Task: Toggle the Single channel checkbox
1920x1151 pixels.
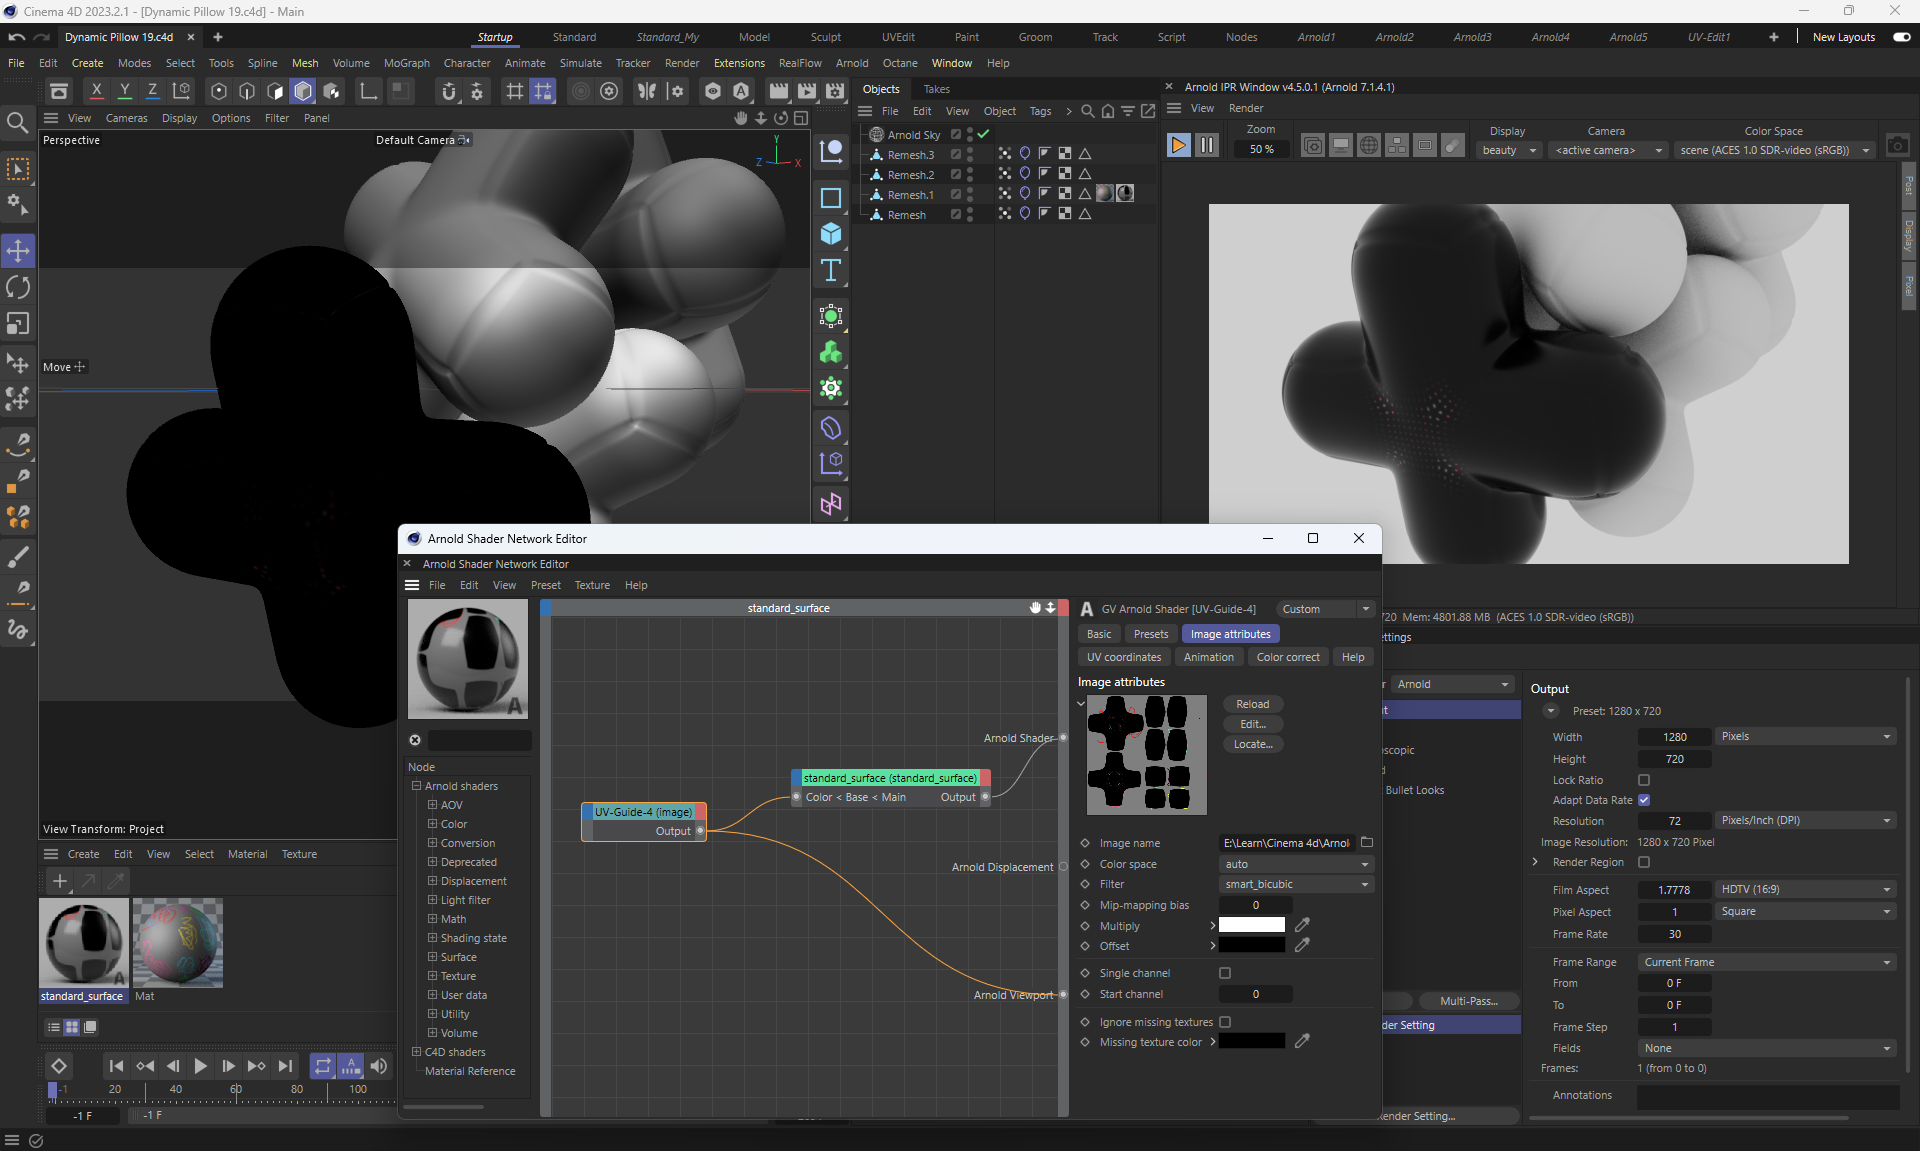Action: pos(1225,973)
